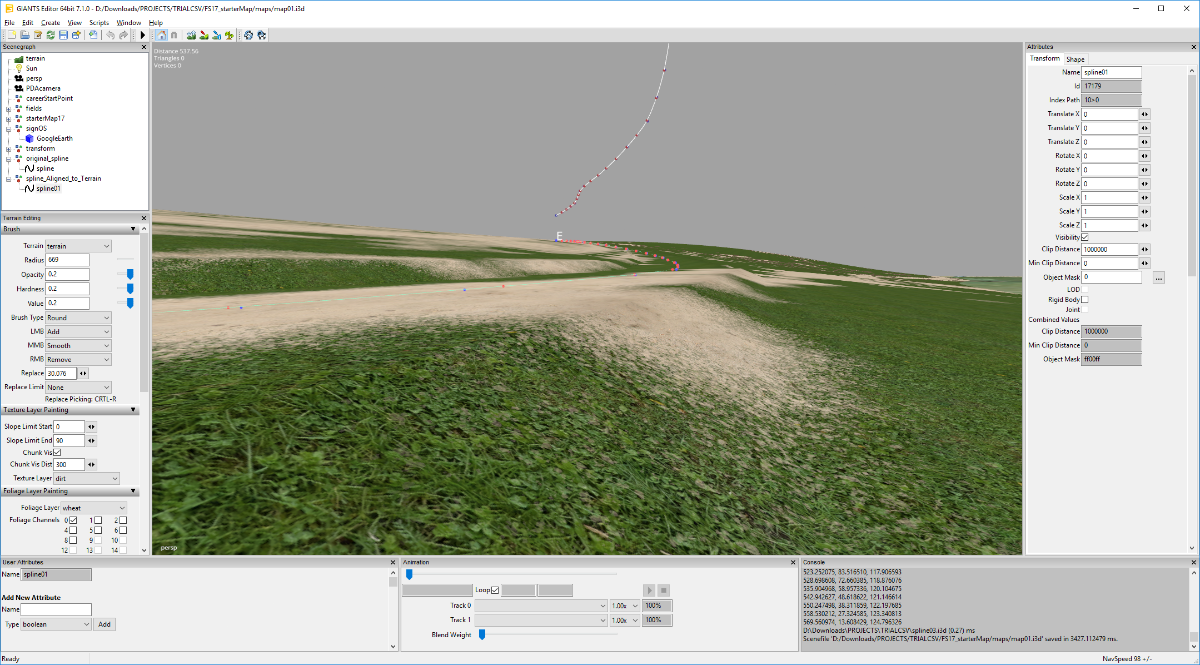The width and height of the screenshot is (1200, 665).
Task: Click the Add attribute button
Action: click(105, 624)
